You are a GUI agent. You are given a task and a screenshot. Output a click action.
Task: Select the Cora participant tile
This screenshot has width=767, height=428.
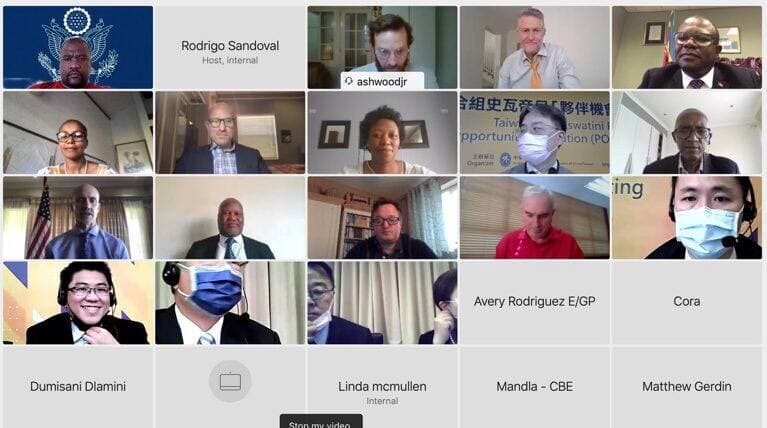point(687,302)
